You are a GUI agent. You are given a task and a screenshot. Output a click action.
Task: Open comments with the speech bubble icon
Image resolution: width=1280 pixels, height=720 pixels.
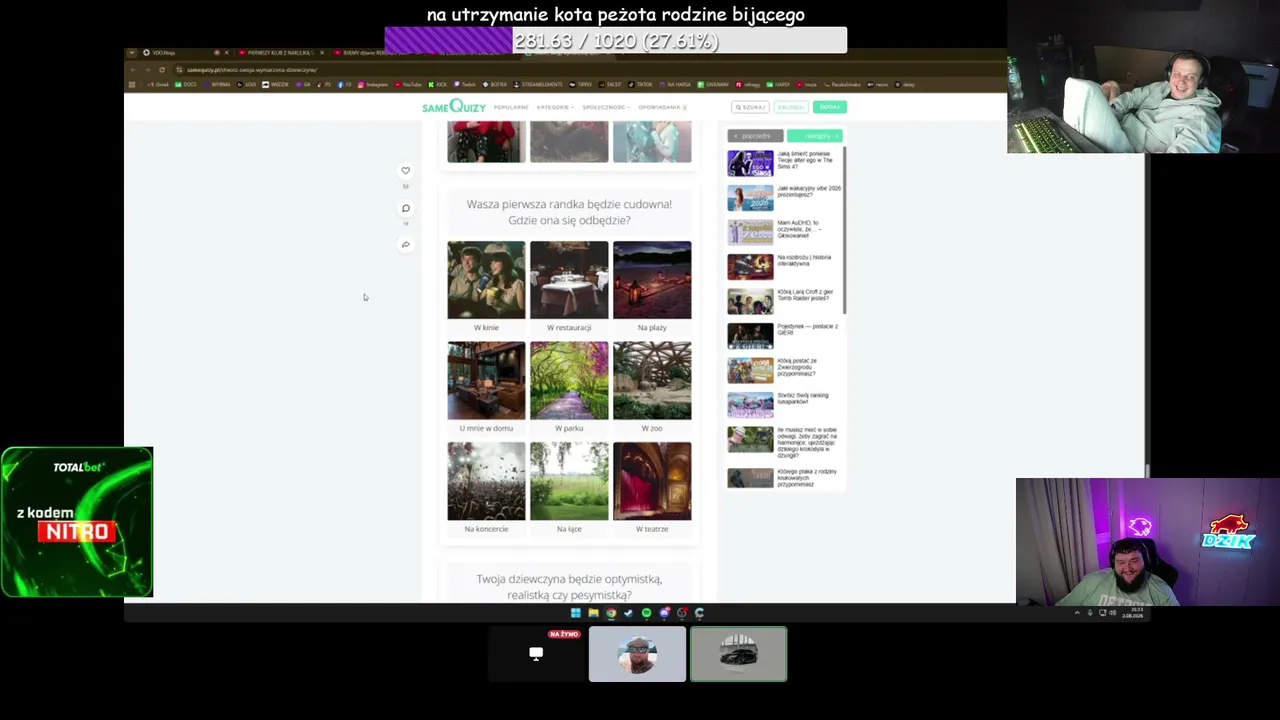(405, 208)
